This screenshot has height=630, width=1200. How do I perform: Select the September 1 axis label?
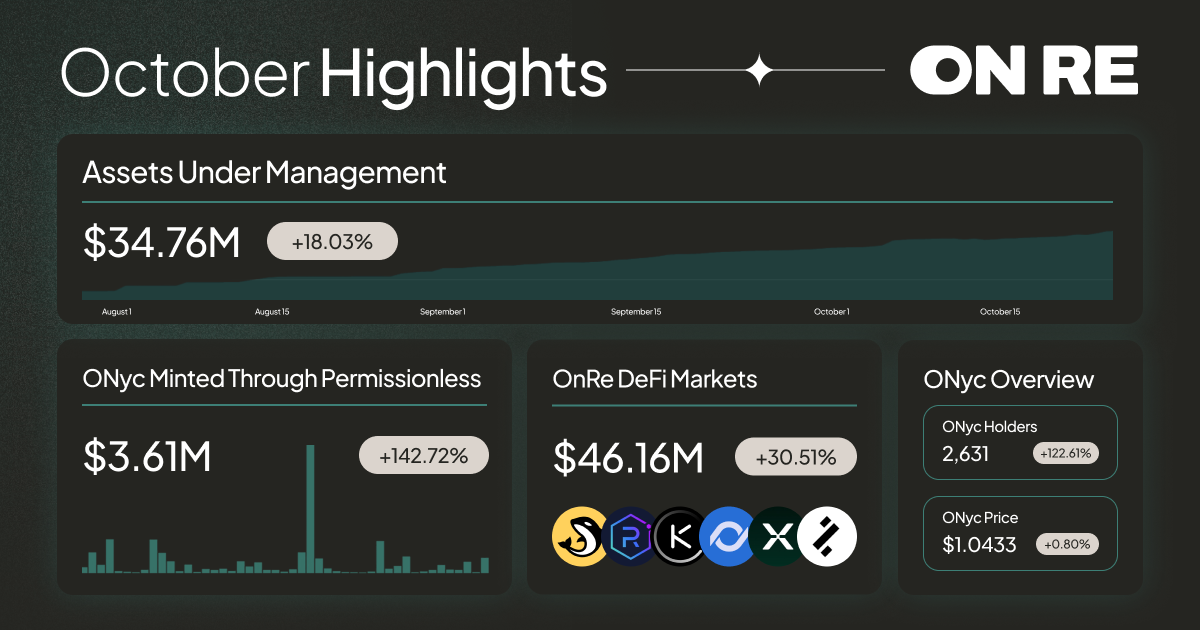tap(442, 313)
